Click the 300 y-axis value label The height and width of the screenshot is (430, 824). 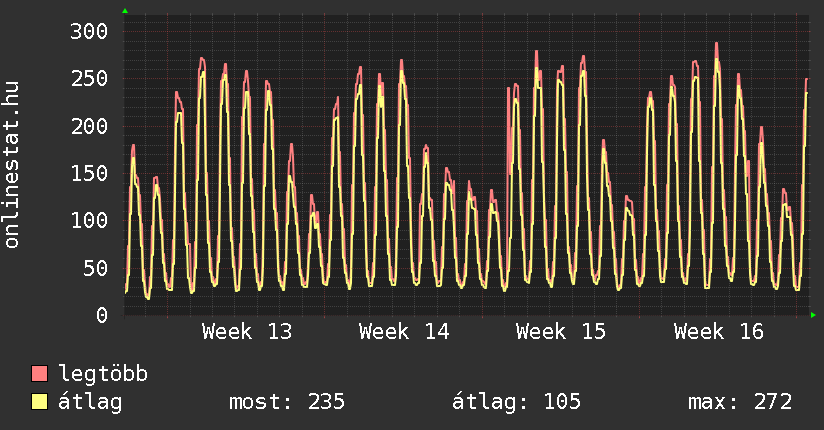click(x=88, y=31)
